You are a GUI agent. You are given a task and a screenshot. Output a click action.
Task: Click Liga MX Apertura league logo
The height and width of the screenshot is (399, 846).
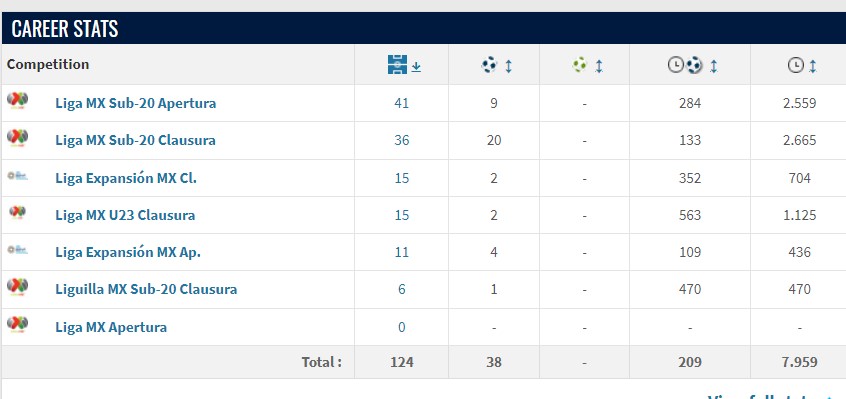(x=17, y=324)
